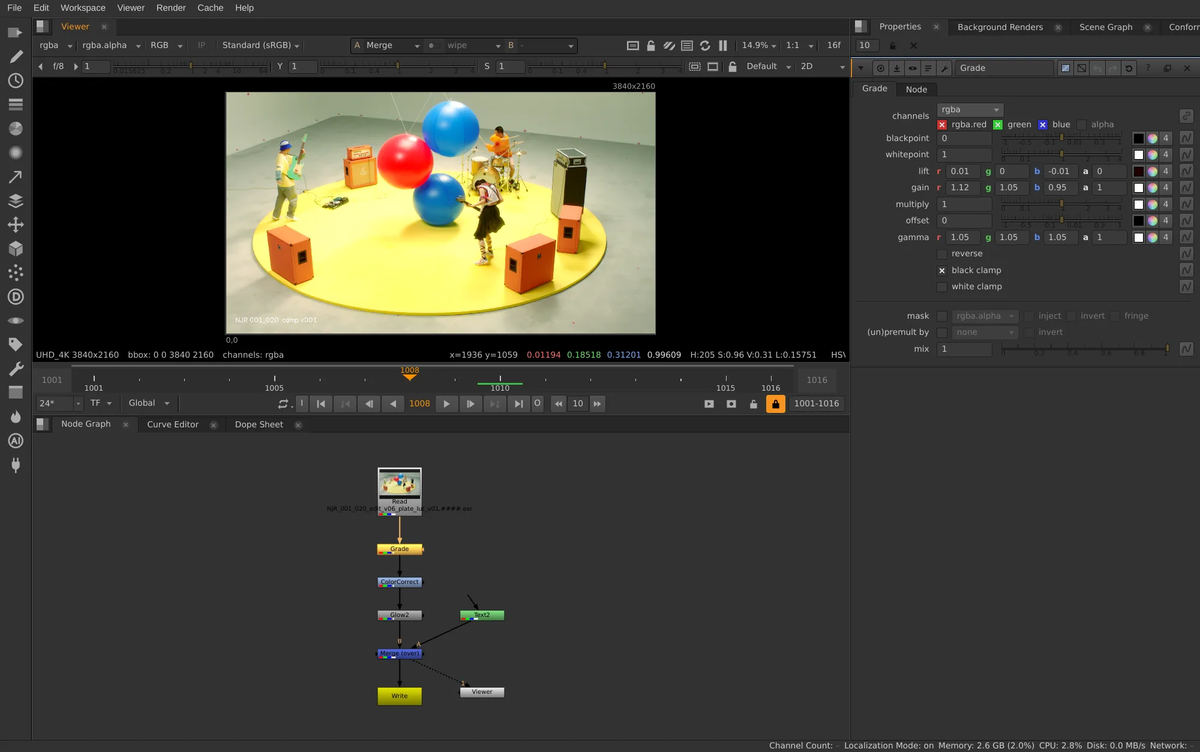This screenshot has height=752, width=1200.
Task: Enable the white clamp checkbox
Action: (x=942, y=286)
